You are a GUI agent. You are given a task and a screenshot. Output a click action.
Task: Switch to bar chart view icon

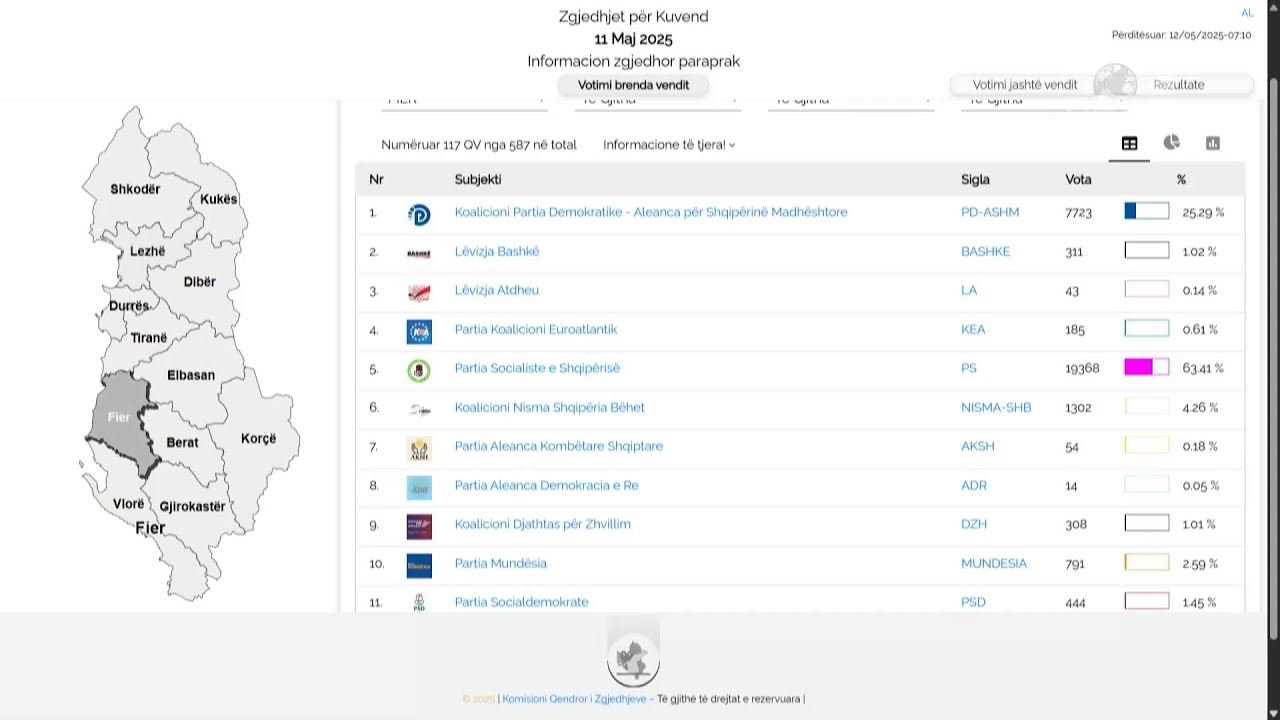coord(1213,144)
